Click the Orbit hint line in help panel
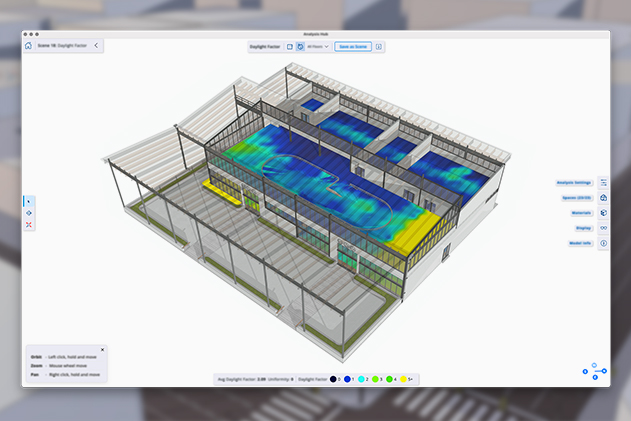This screenshot has height=421, width=631. point(64,357)
